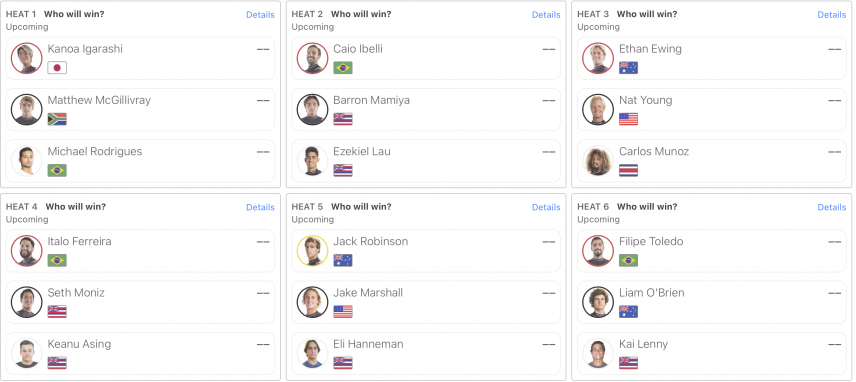856x382 pixels.
Task: Click the Australia flag under Ethan Ewing
Action: tap(628, 68)
